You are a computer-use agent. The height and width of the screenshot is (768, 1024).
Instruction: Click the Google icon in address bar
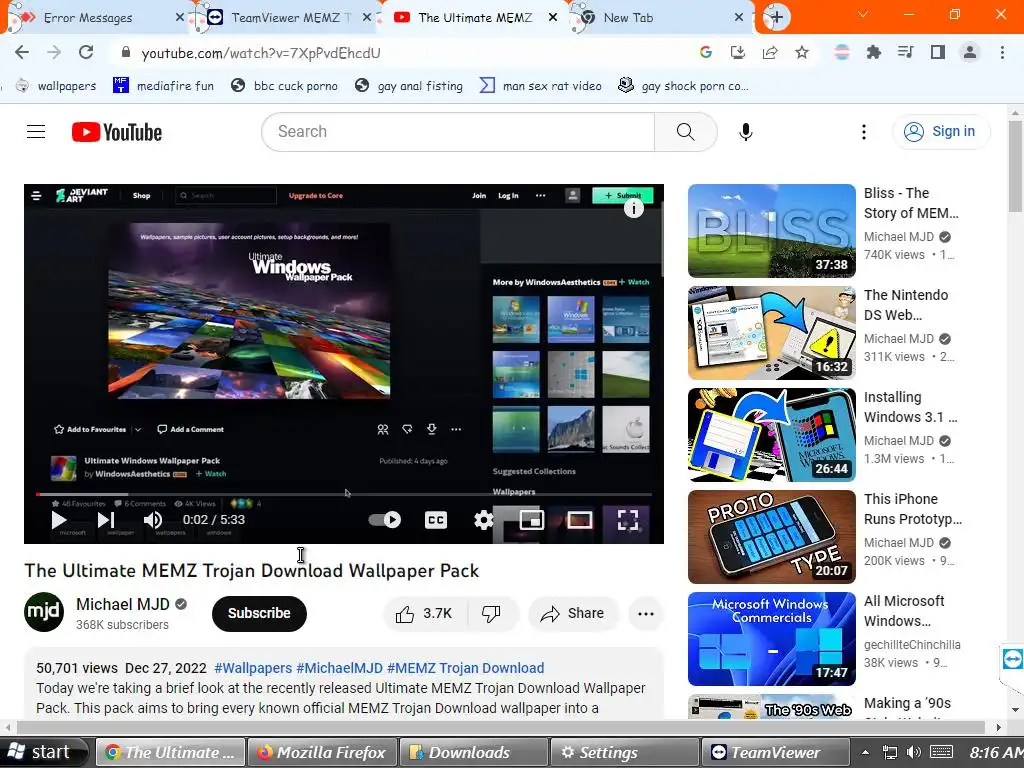[705, 52]
